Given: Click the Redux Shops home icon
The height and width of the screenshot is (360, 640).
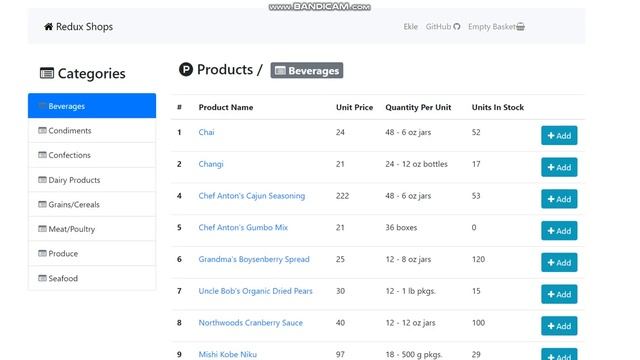Looking at the screenshot, I should coord(49,27).
